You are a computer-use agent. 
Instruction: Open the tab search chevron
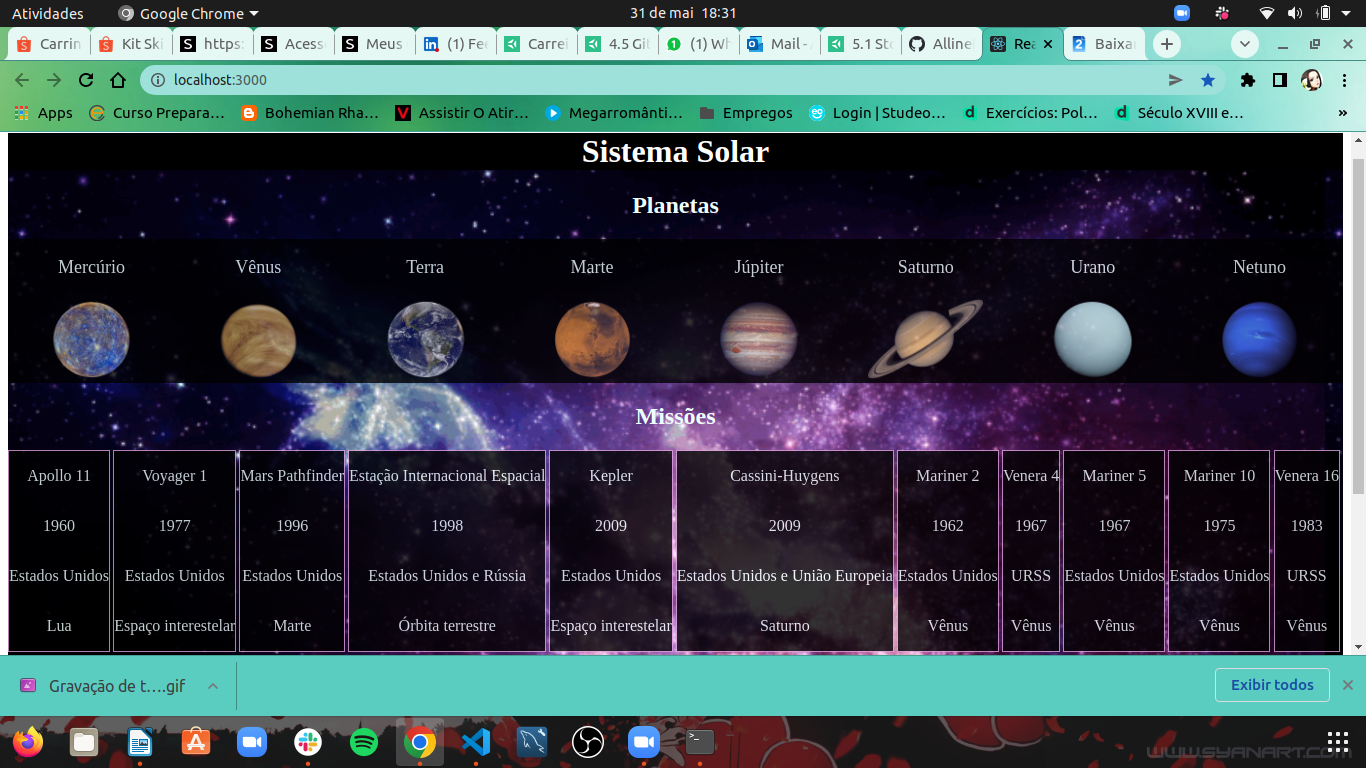click(x=1244, y=44)
